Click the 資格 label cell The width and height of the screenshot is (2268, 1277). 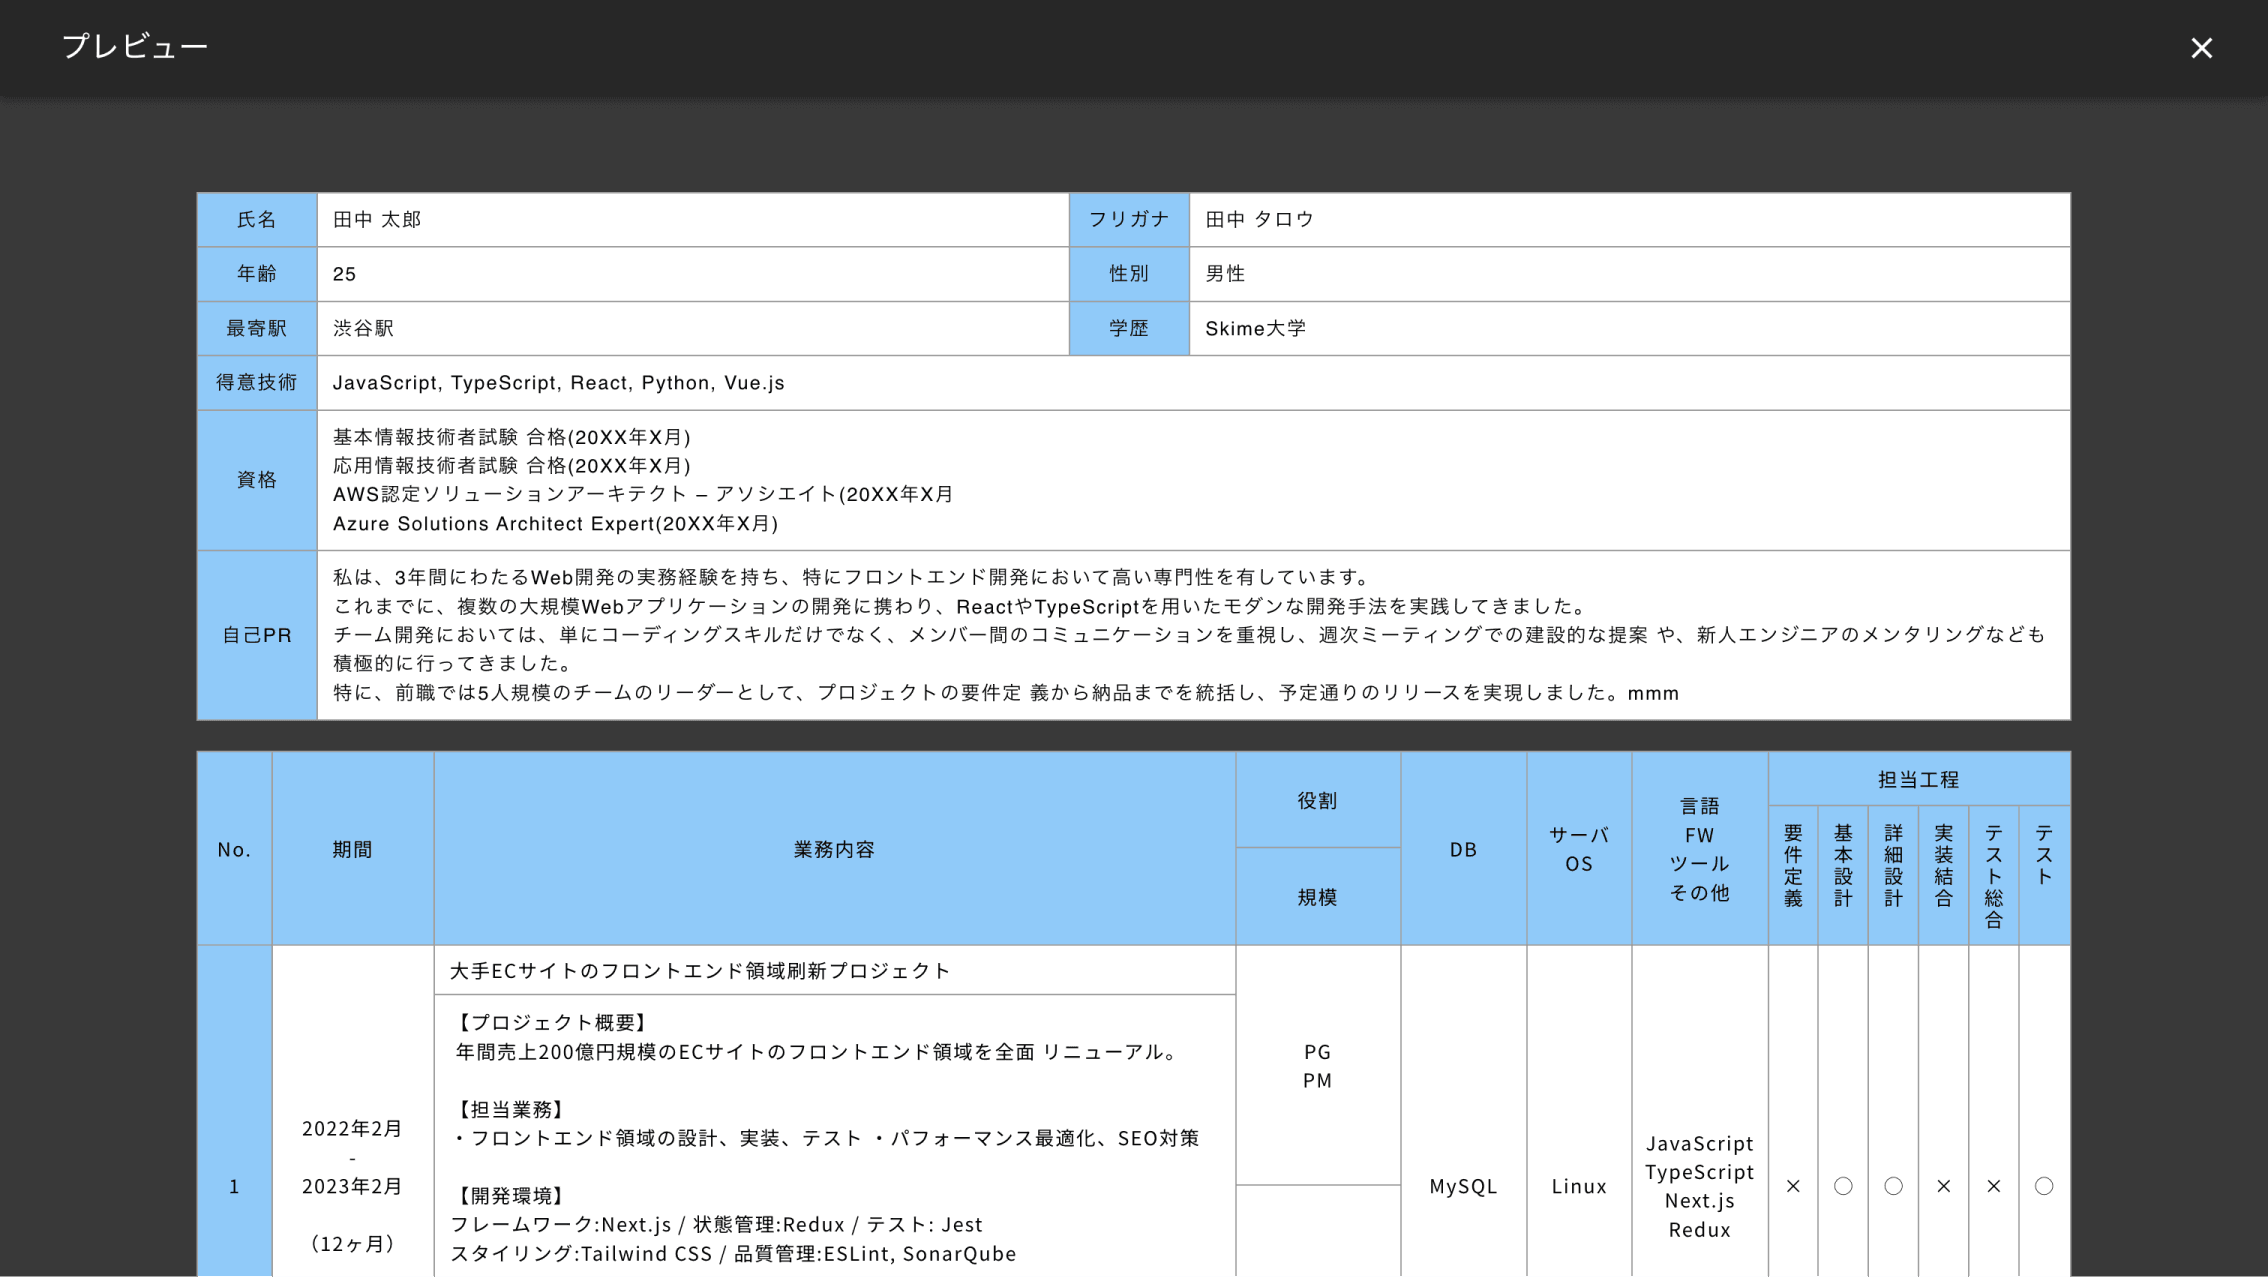click(257, 480)
